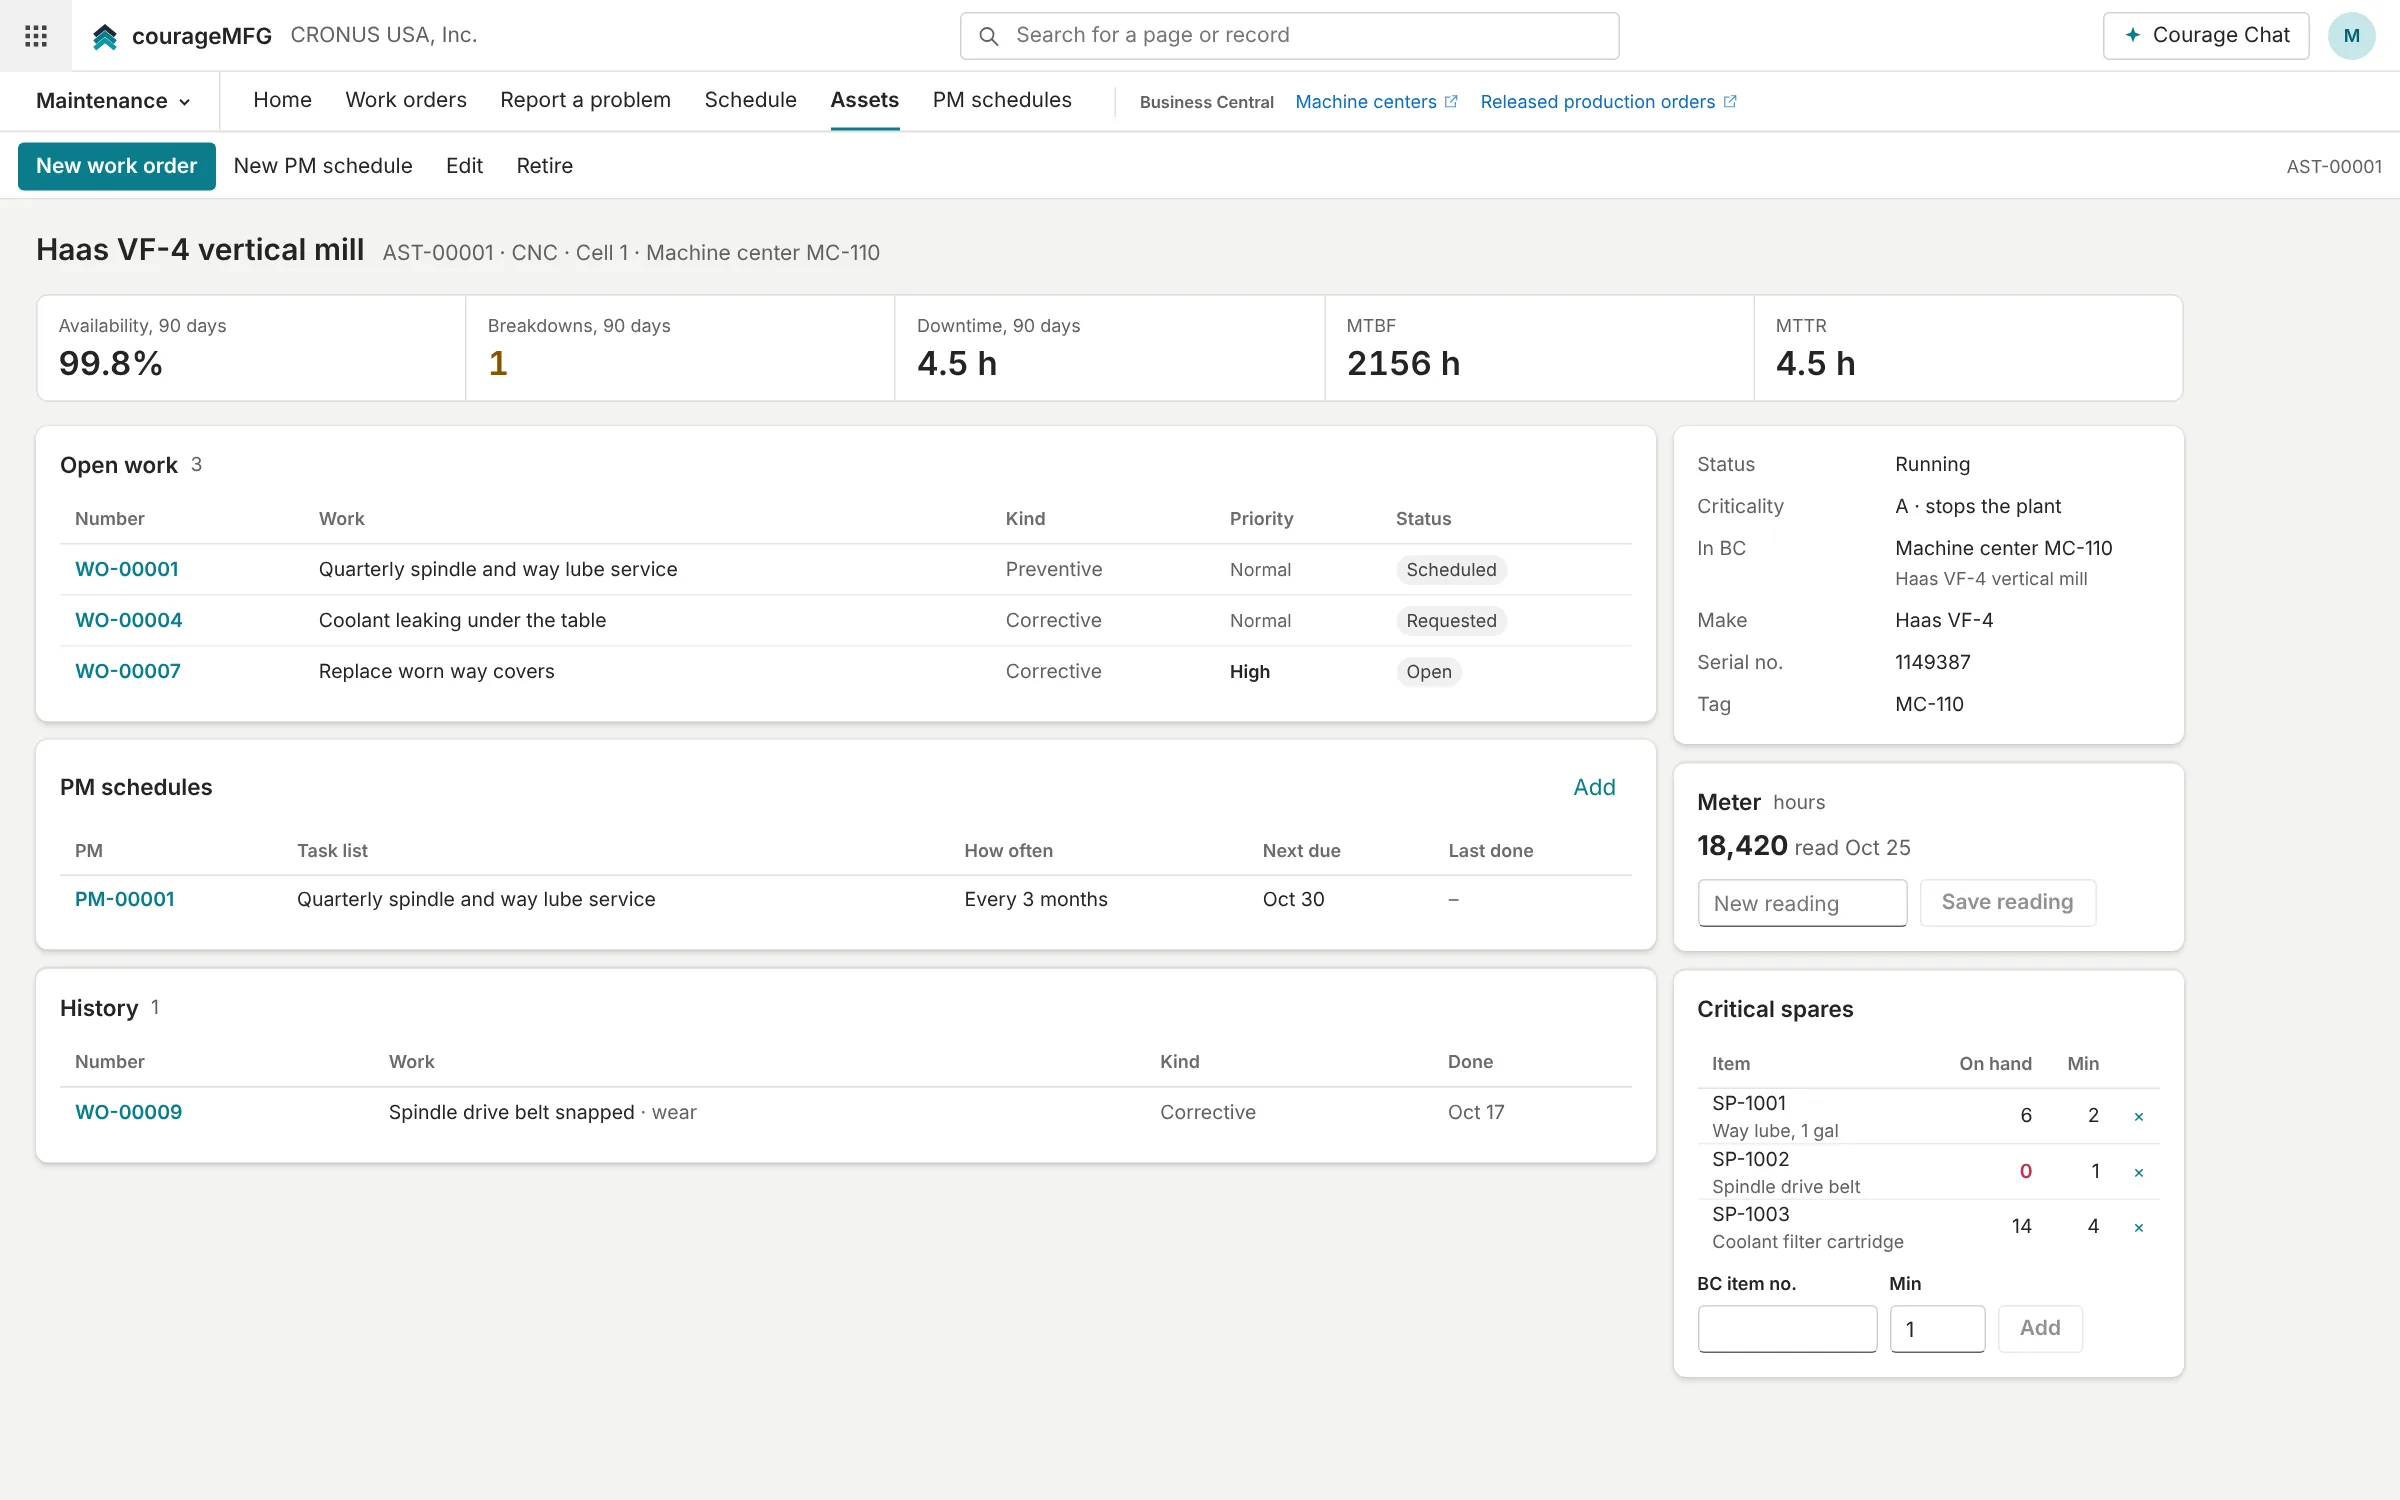The width and height of the screenshot is (2400, 1500).
Task: Click the Open status badge
Action: click(1429, 672)
